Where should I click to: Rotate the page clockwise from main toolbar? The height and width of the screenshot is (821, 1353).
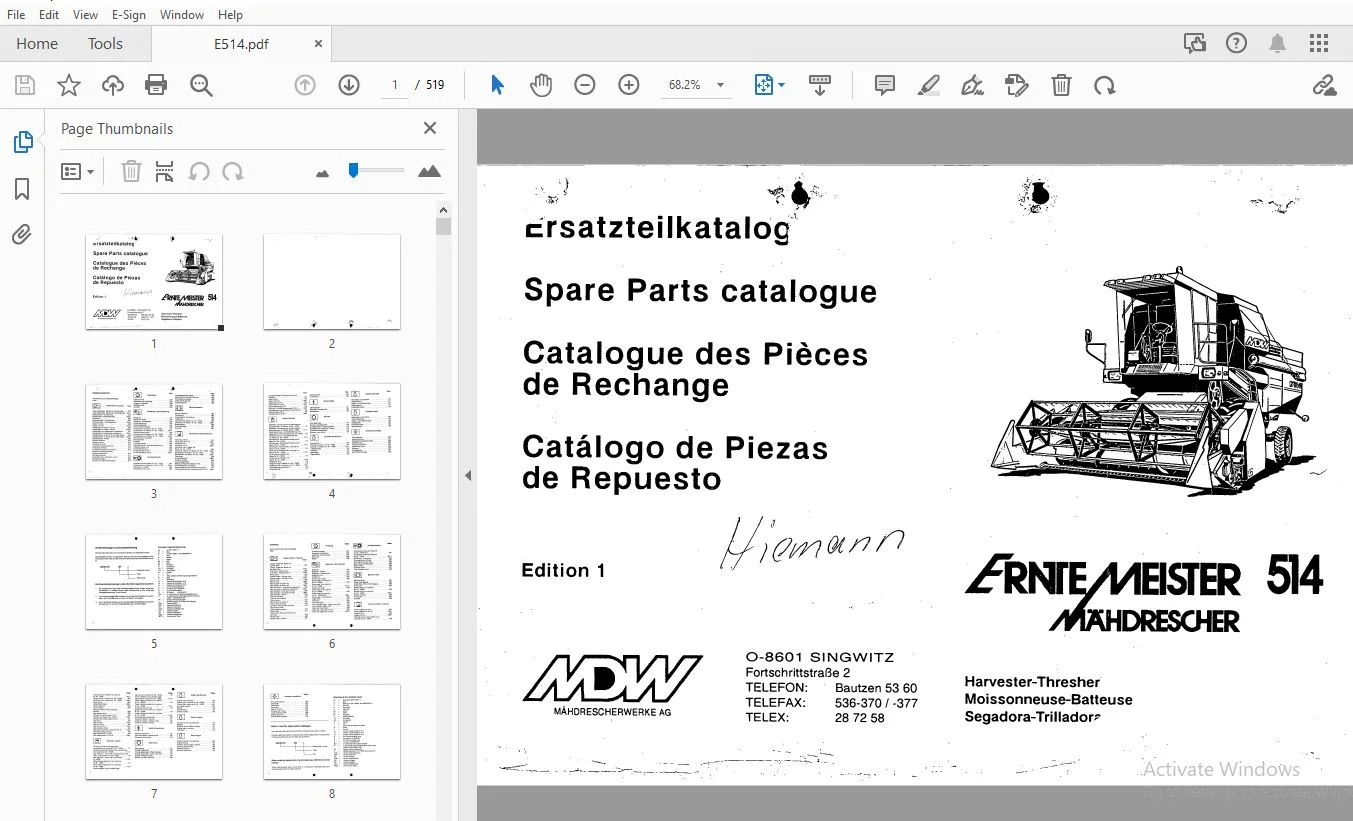pos(1105,86)
